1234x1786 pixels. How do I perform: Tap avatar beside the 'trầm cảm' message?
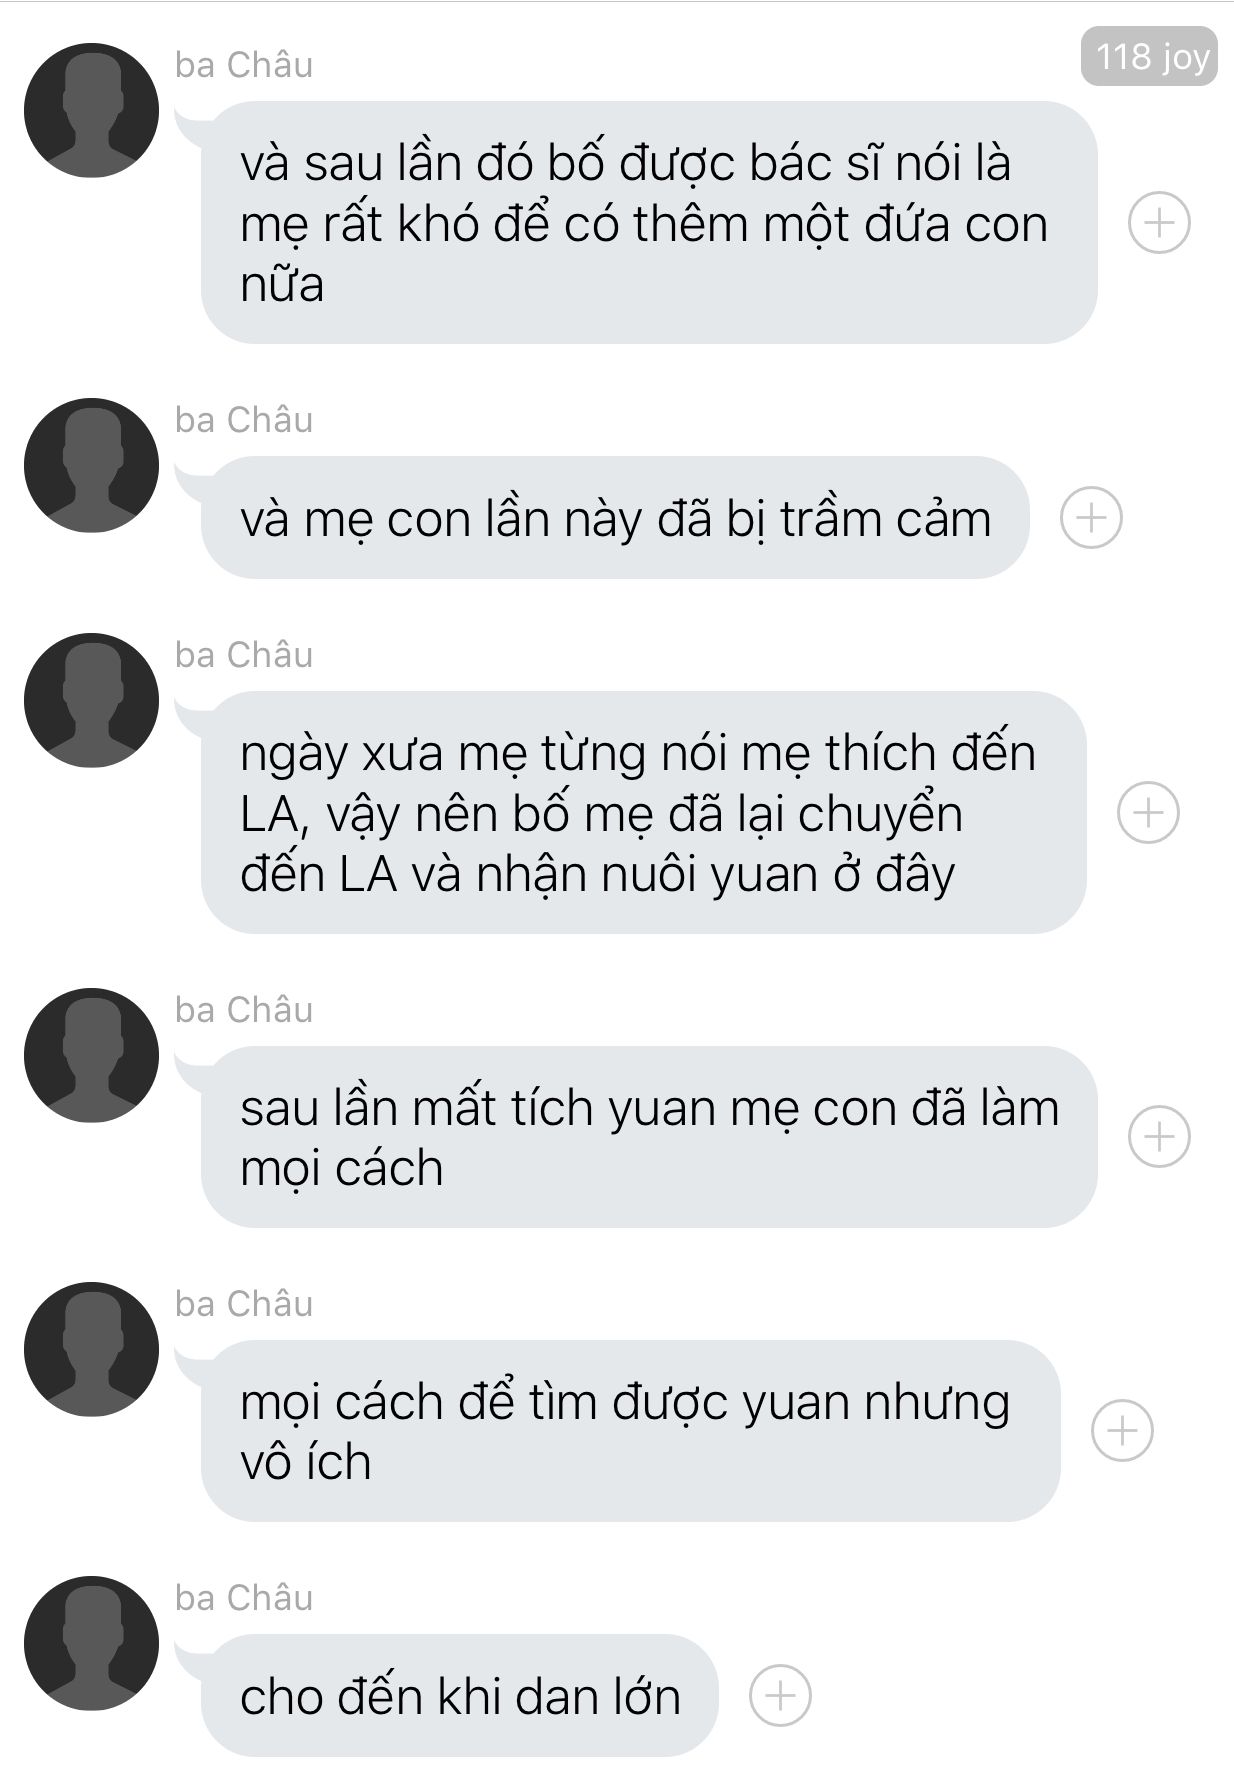(x=91, y=465)
